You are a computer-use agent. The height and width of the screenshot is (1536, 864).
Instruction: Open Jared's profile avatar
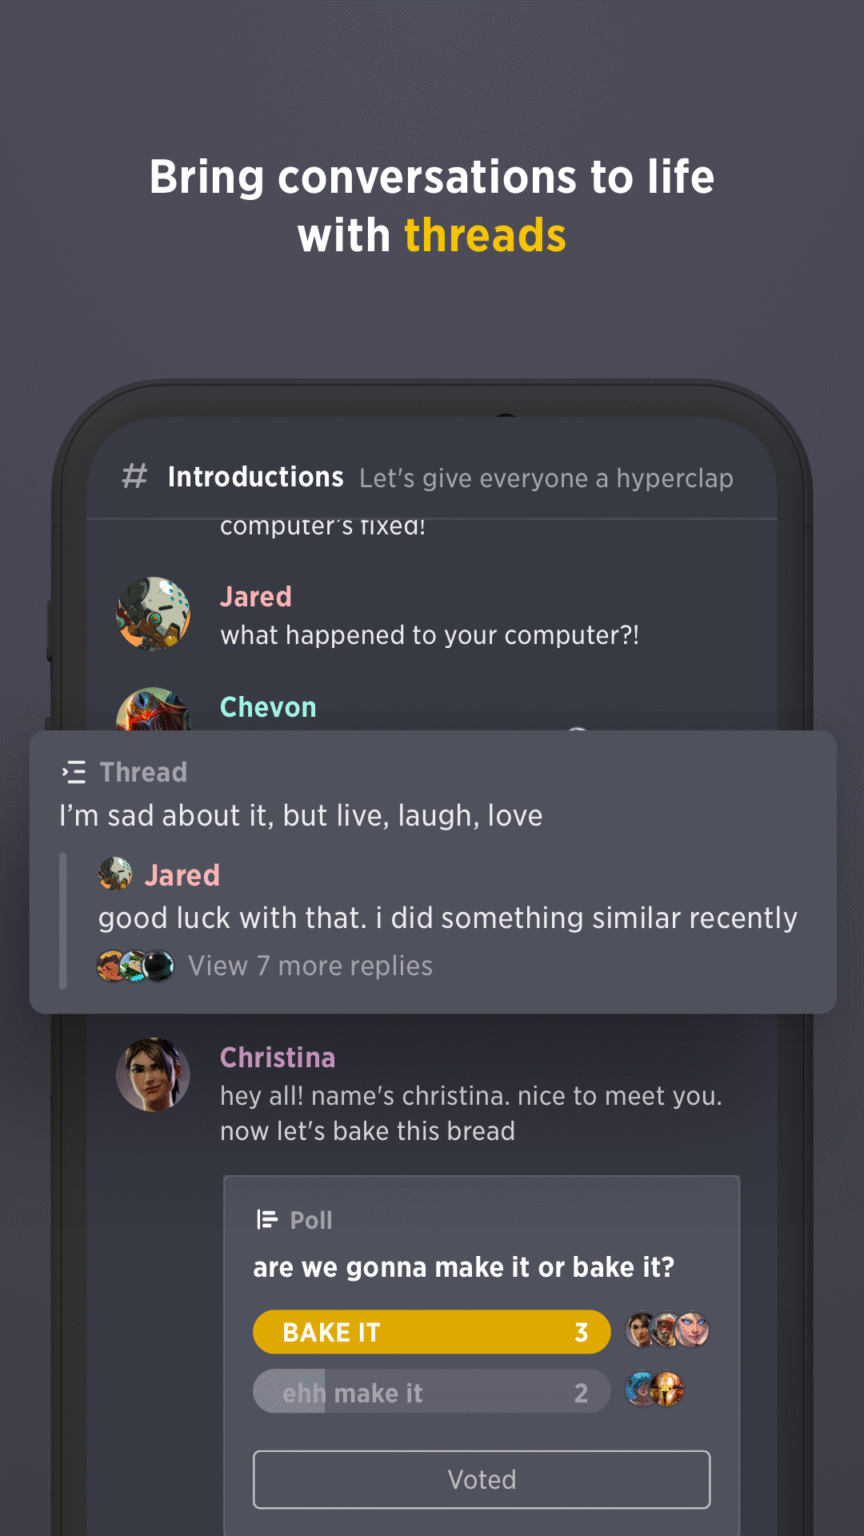(x=153, y=614)
